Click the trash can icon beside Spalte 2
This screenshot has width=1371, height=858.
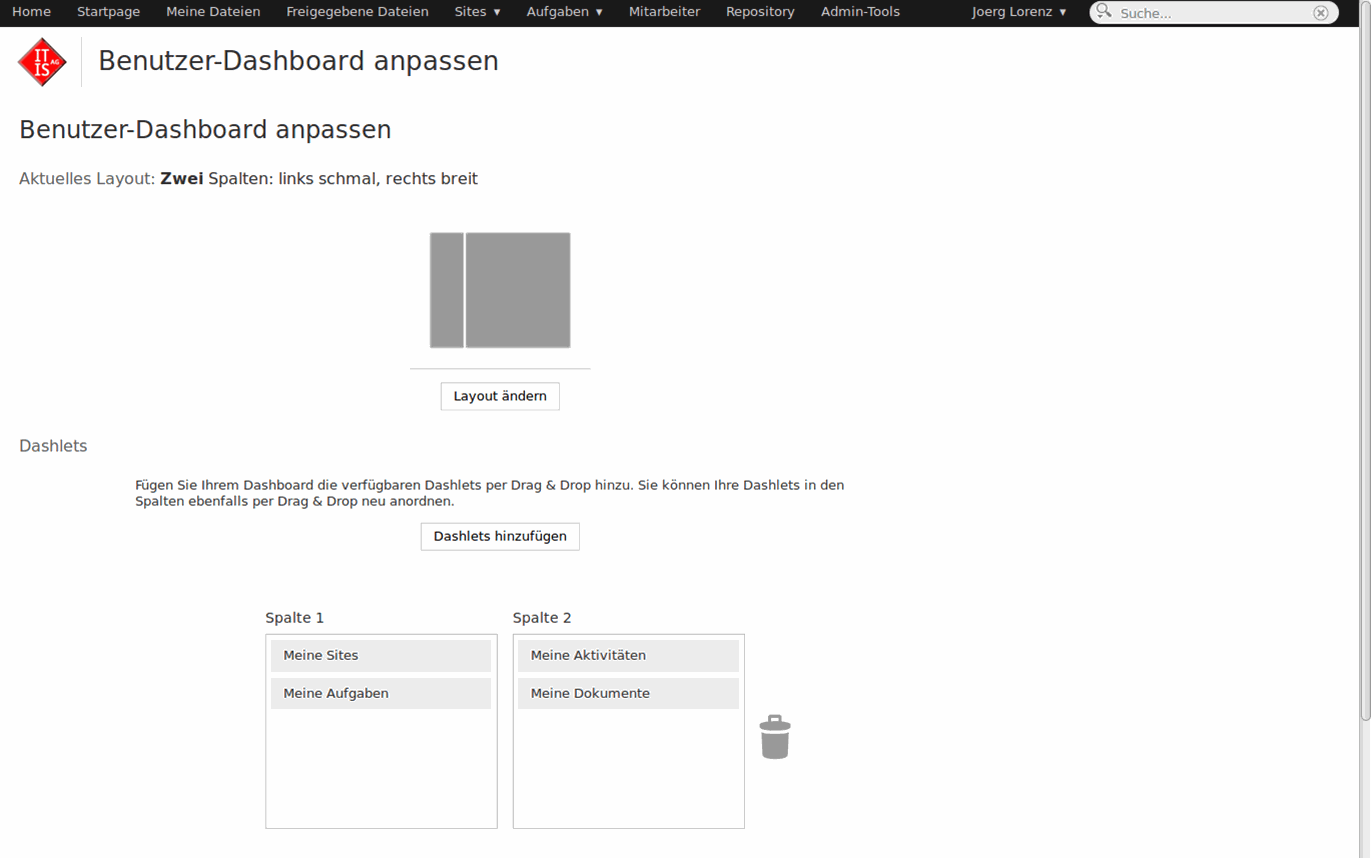click(775, 737)
